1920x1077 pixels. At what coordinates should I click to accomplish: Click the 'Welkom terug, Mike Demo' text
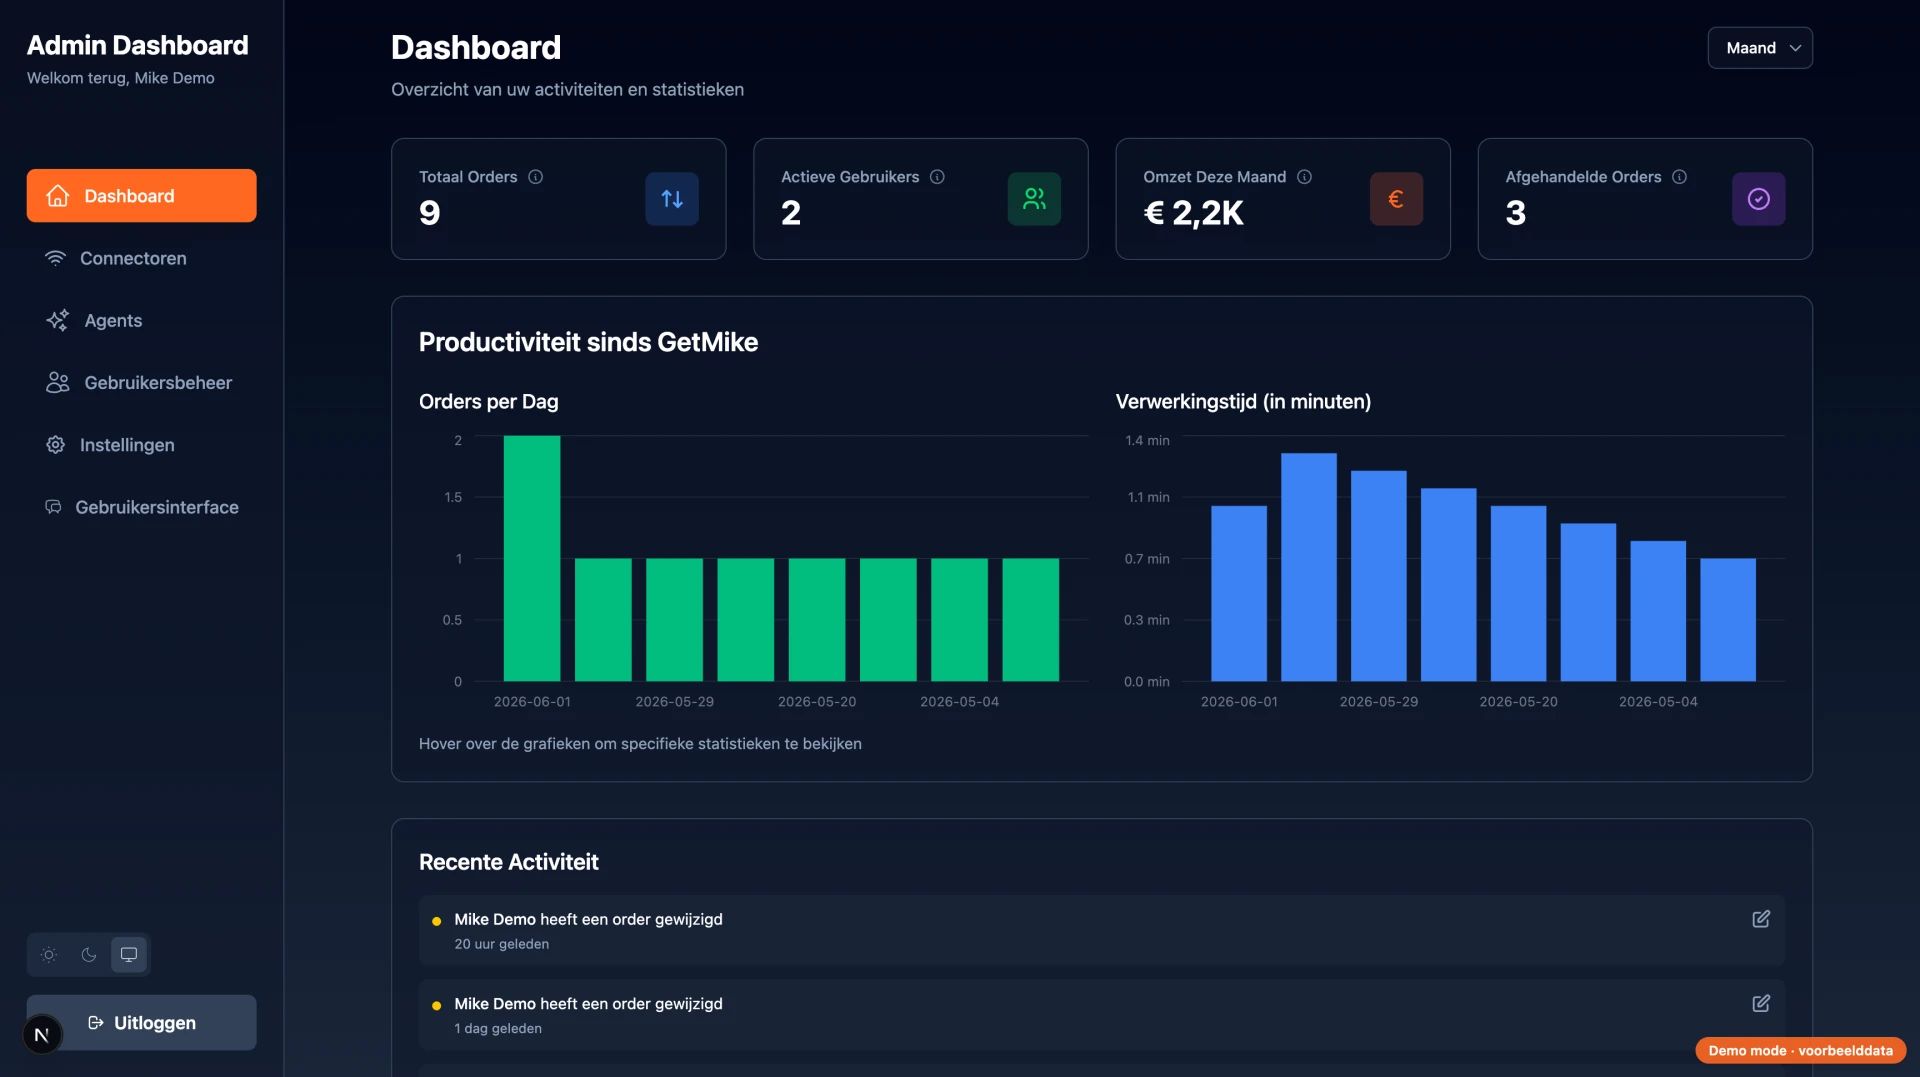click(x=121, y=78)
